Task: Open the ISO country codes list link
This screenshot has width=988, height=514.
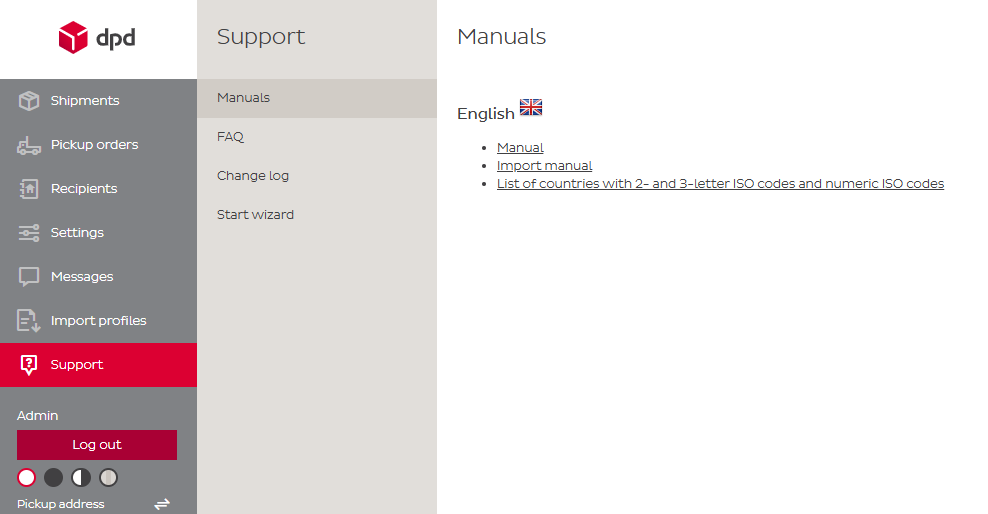Action: point(720,184)
